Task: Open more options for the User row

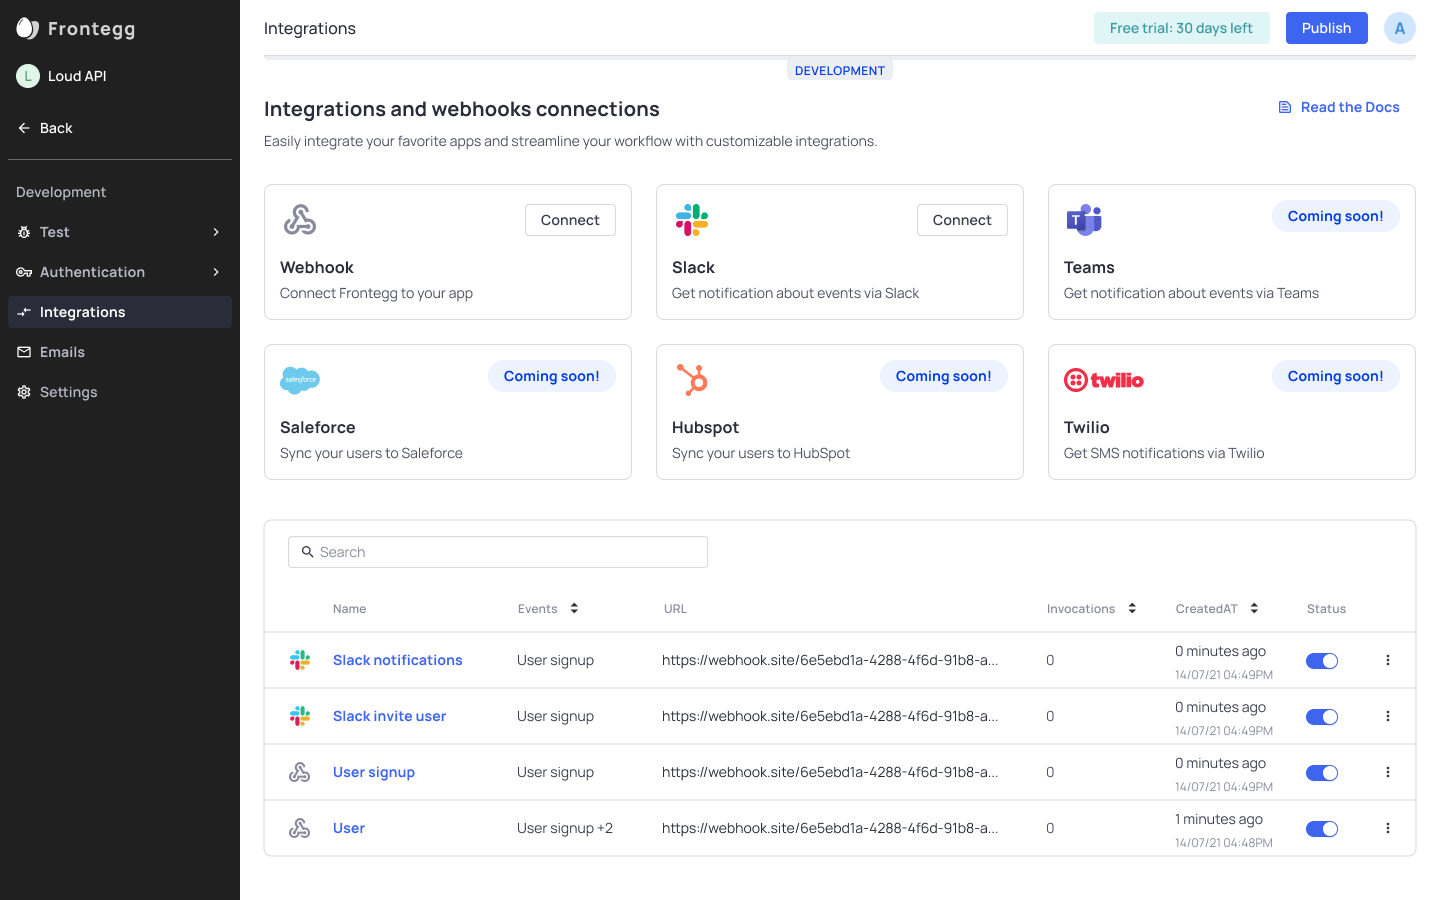Action: click(1388, 828)
